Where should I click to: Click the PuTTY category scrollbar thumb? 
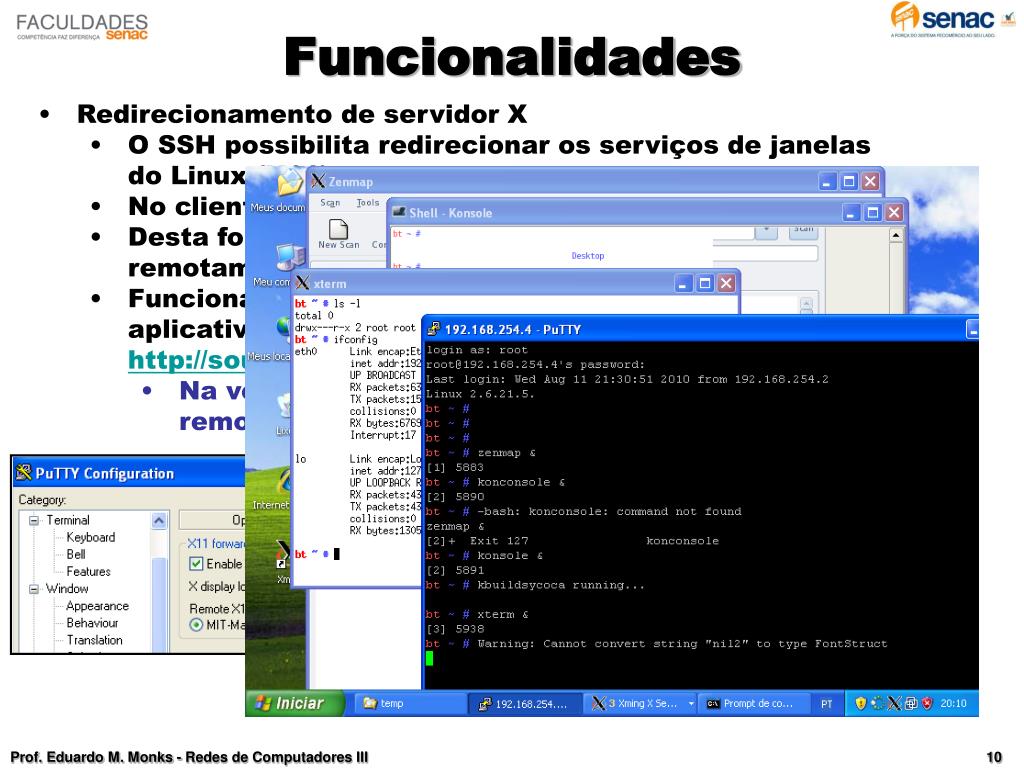tap(159, 604)
